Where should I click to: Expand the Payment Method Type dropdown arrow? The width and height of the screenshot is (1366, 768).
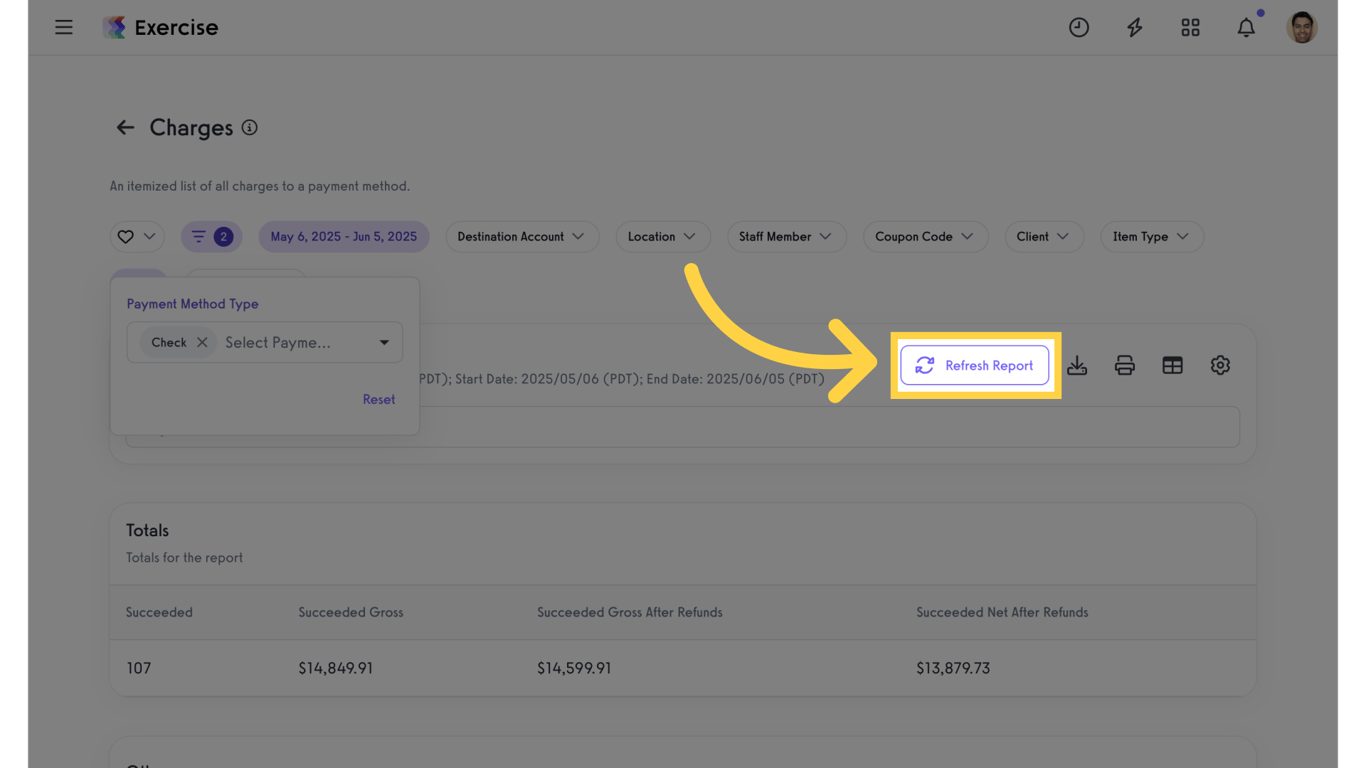pos(384,342)
